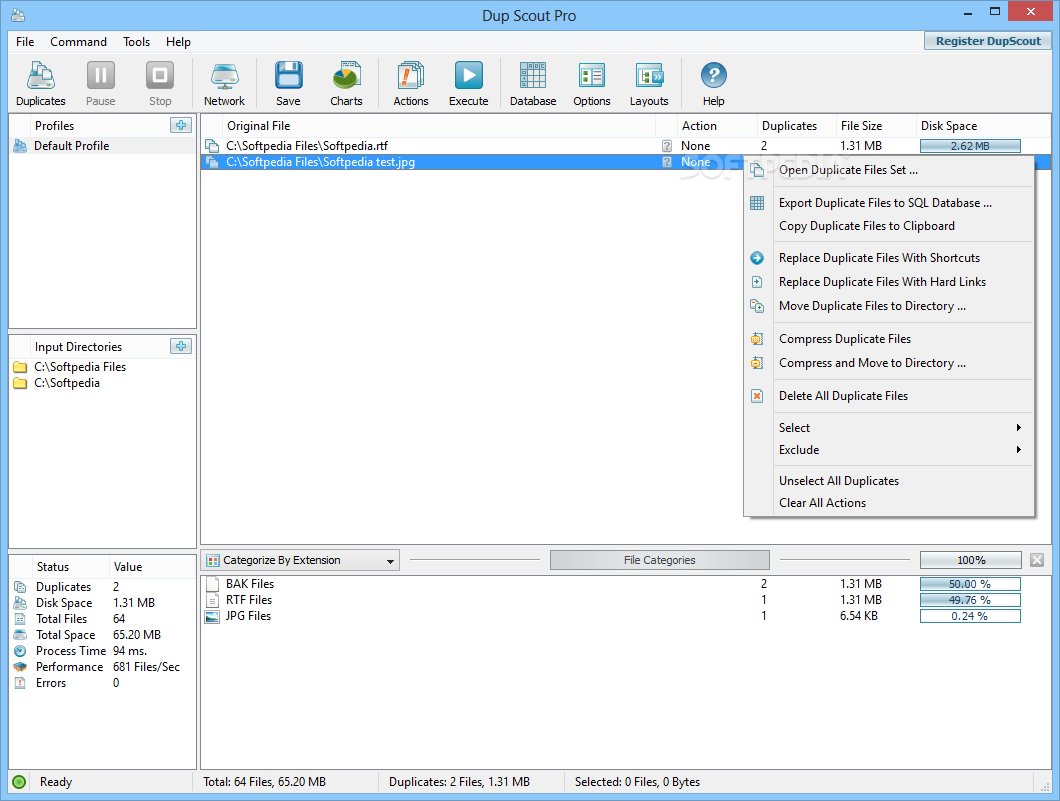The height and width of the screenshot is (801, 1060).
Task: Click the Pause toolbar icon
Action: [x=101, y=83]
